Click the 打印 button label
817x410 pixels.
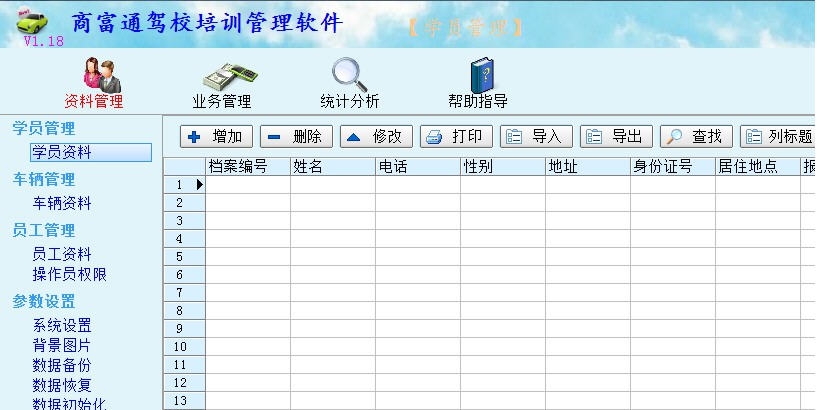click(x=467, y=136)
